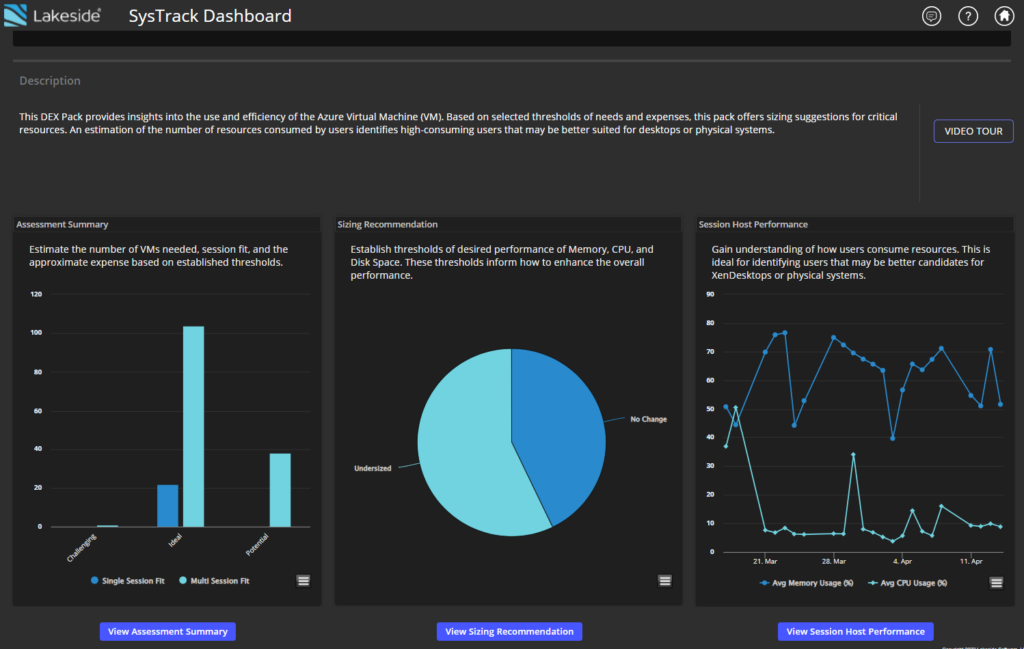
Task: Click the 'Ideal' axis label
Action: pos(175,541)
